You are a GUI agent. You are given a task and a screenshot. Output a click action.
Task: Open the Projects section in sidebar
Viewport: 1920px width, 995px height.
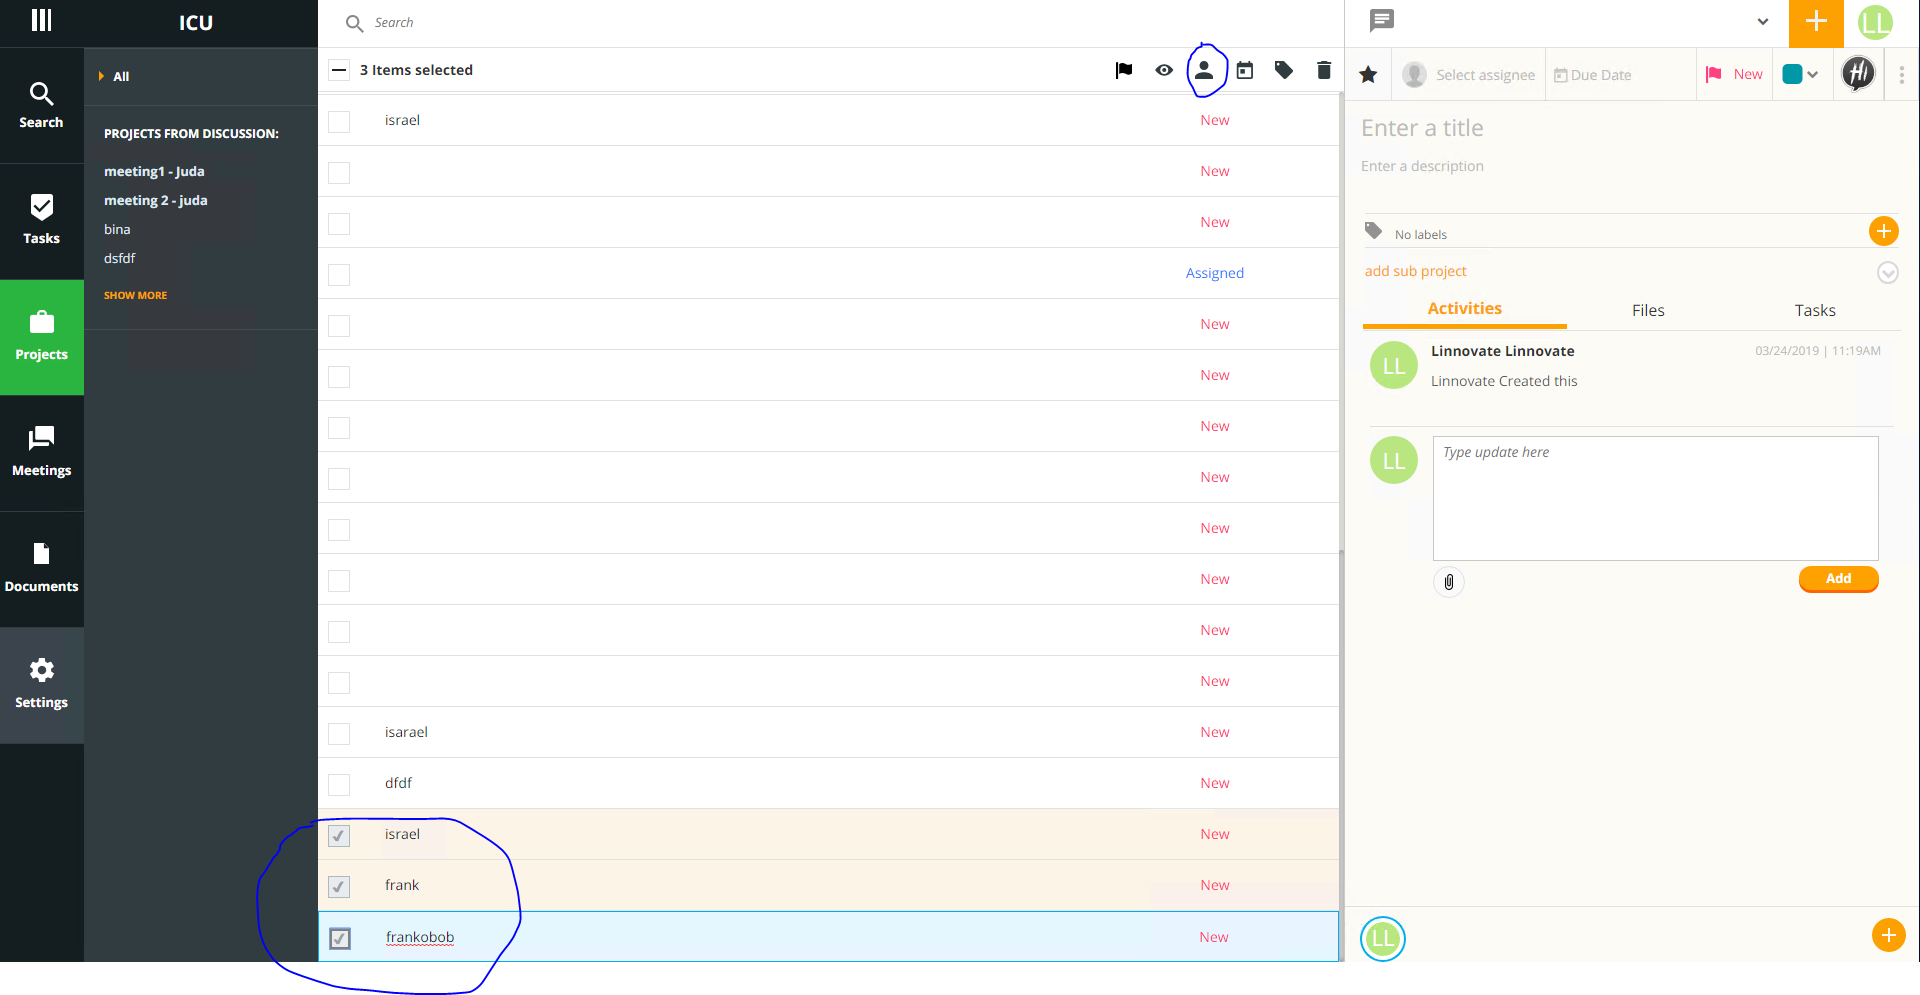point(41,337)
